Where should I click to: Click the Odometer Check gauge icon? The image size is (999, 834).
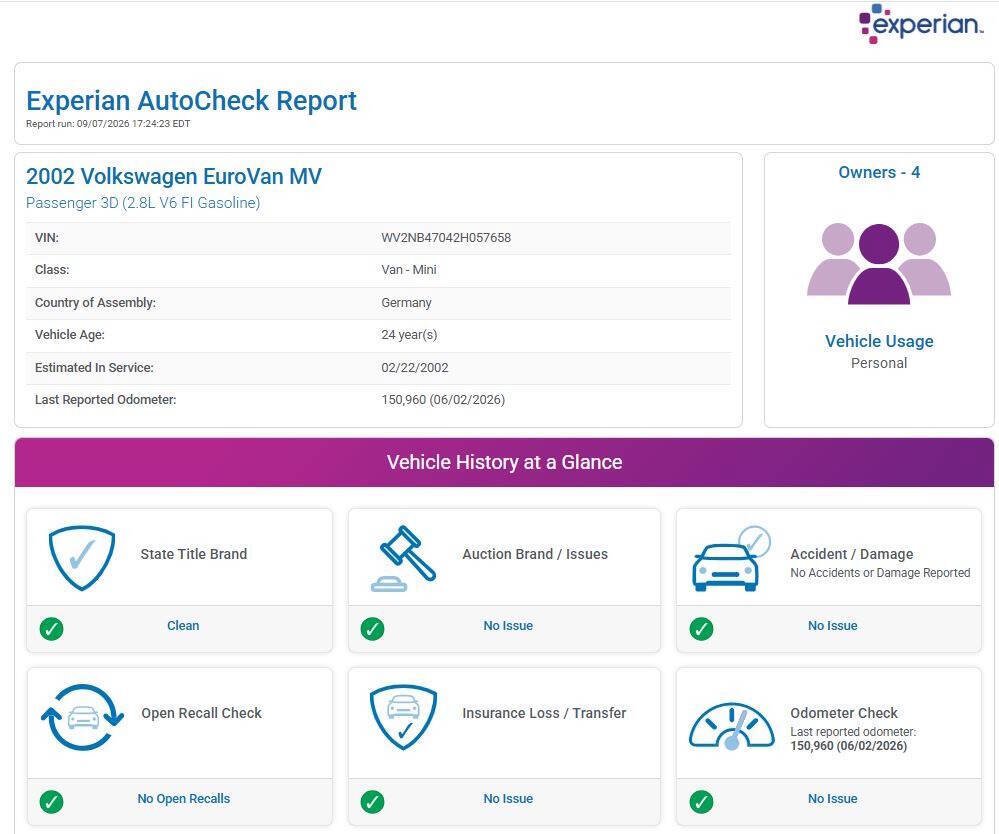pyautogui.click(x=731, y=726)
